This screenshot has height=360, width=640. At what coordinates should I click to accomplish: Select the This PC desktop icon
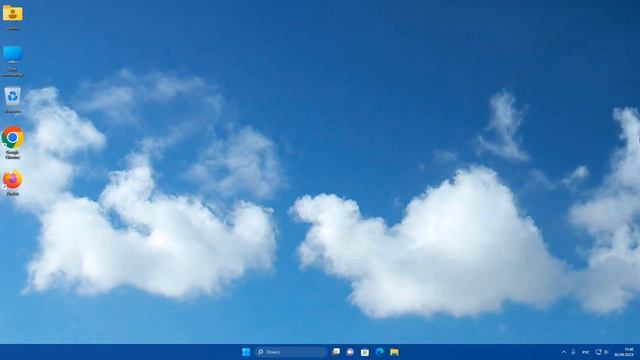coord(13,61)
